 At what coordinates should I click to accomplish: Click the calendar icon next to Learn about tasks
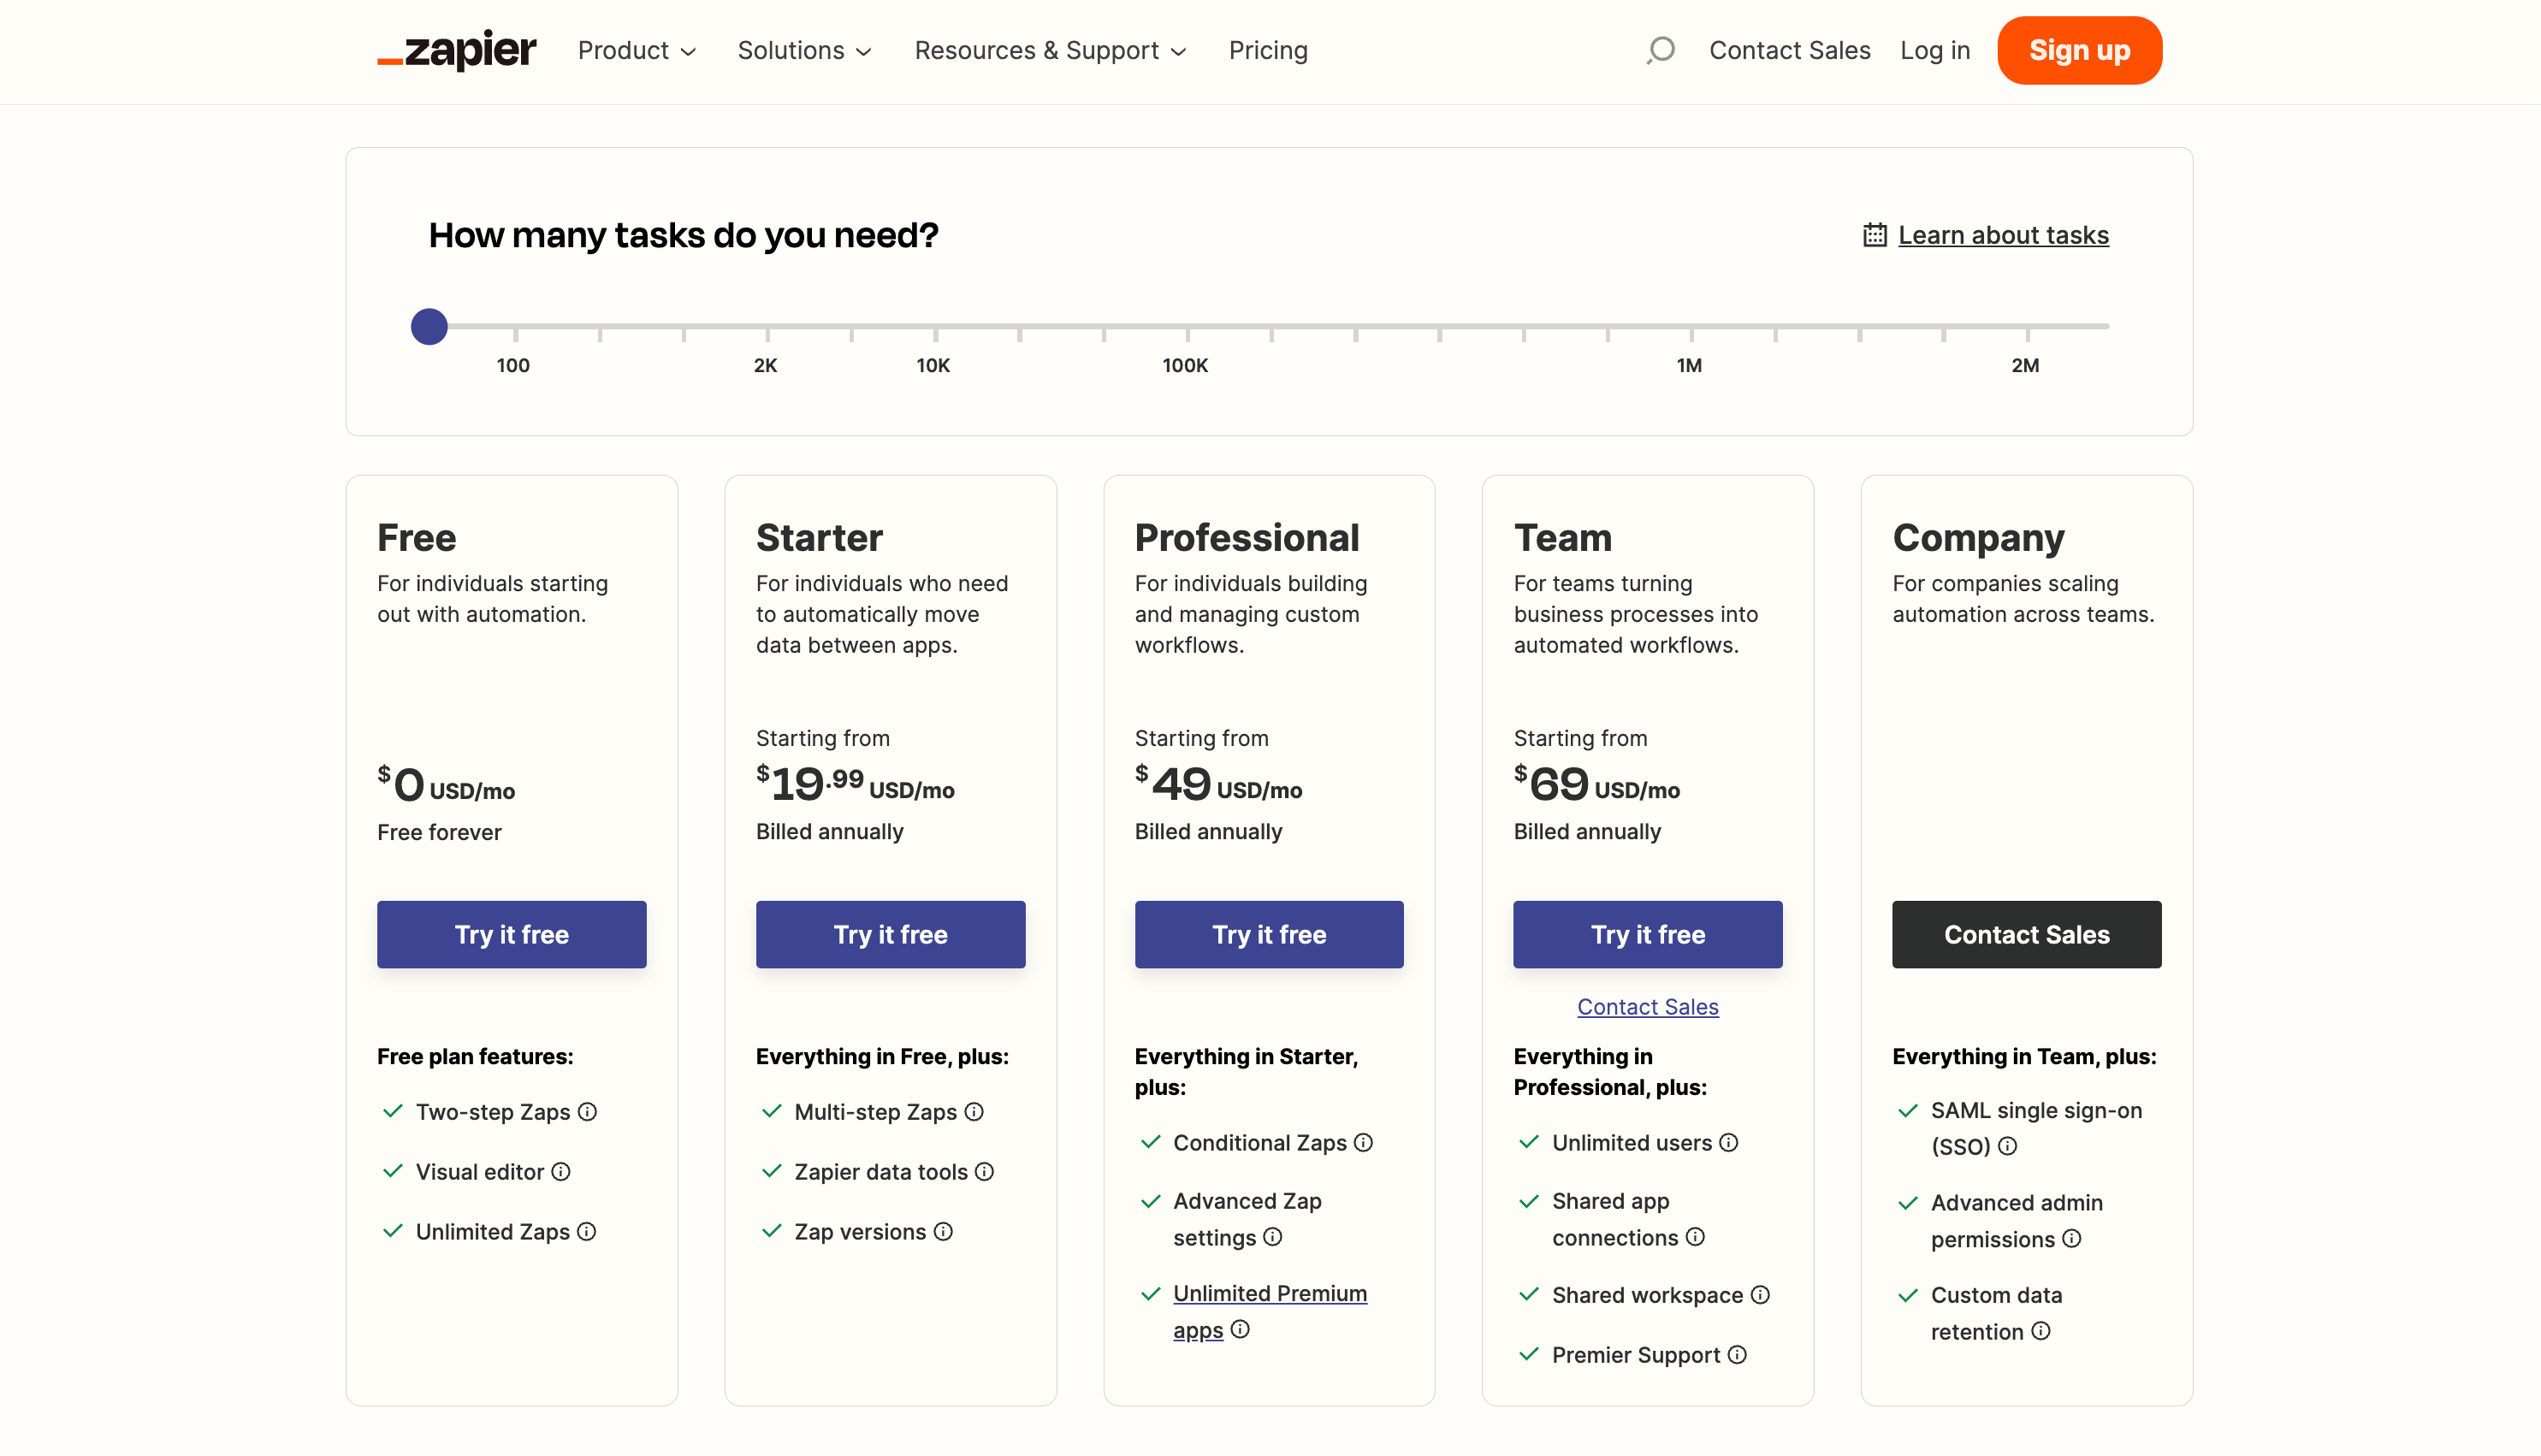pos(1875,234)
